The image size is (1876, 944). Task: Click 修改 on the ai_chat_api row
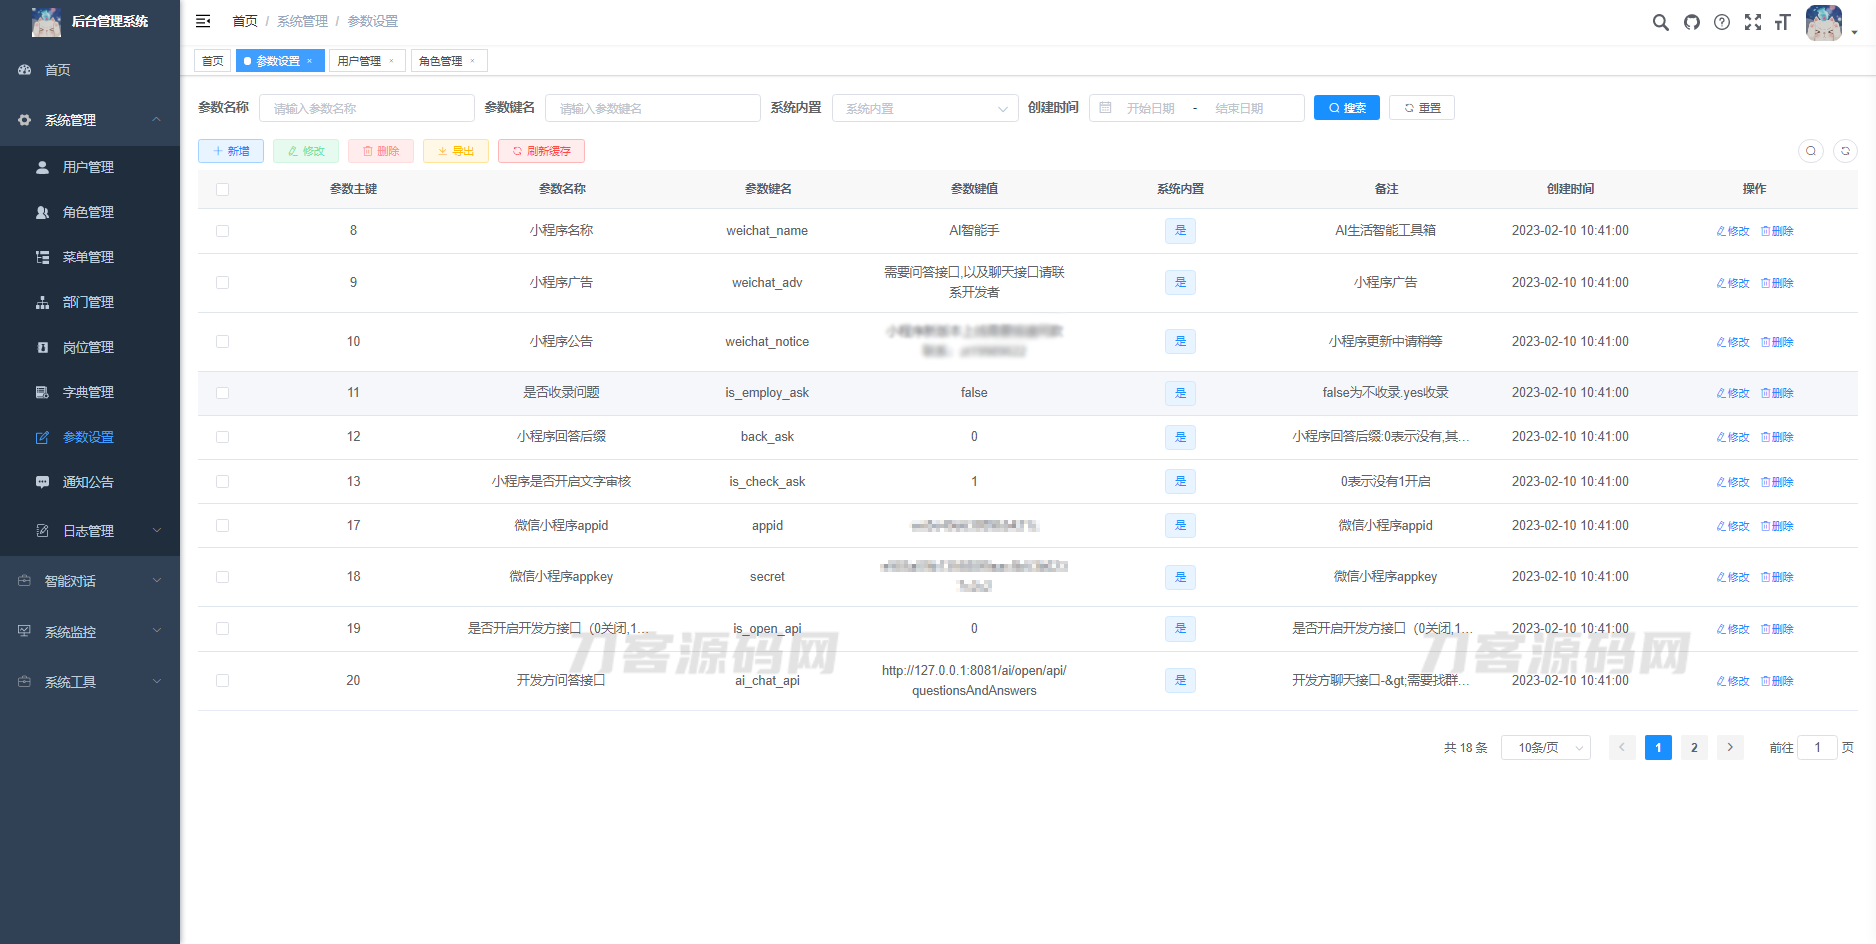1732,680
